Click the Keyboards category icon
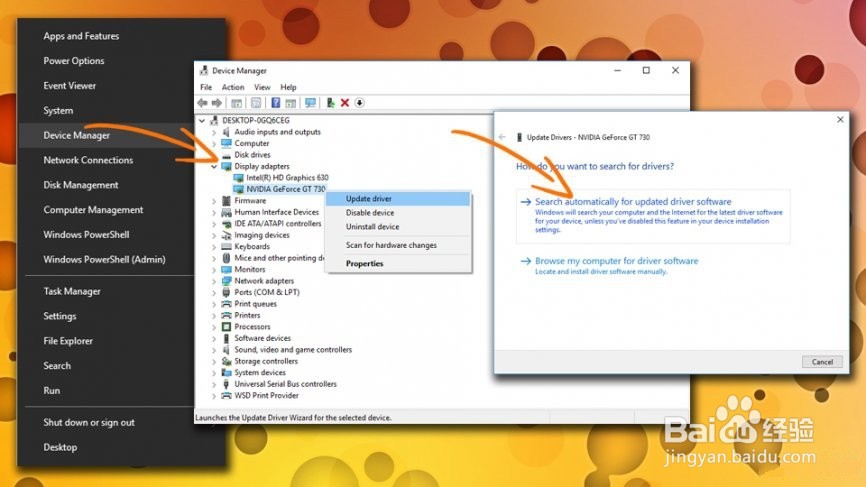866x487 pixels. 226,246
